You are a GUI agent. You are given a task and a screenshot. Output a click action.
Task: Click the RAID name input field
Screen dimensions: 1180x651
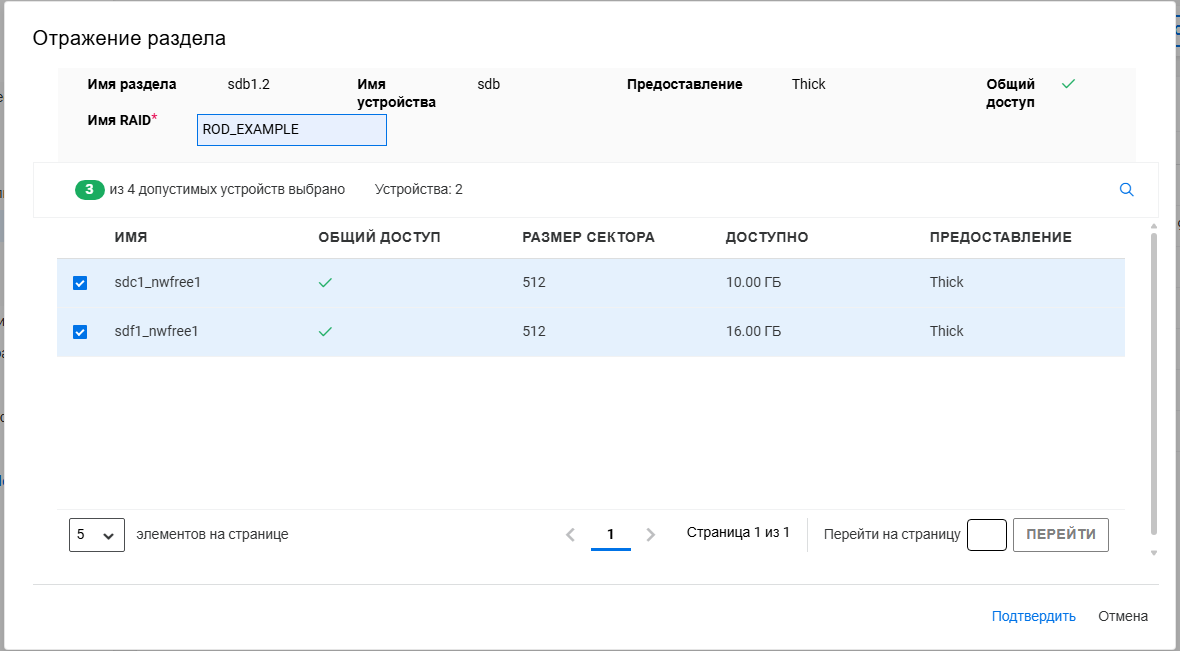tap(291, 130)
